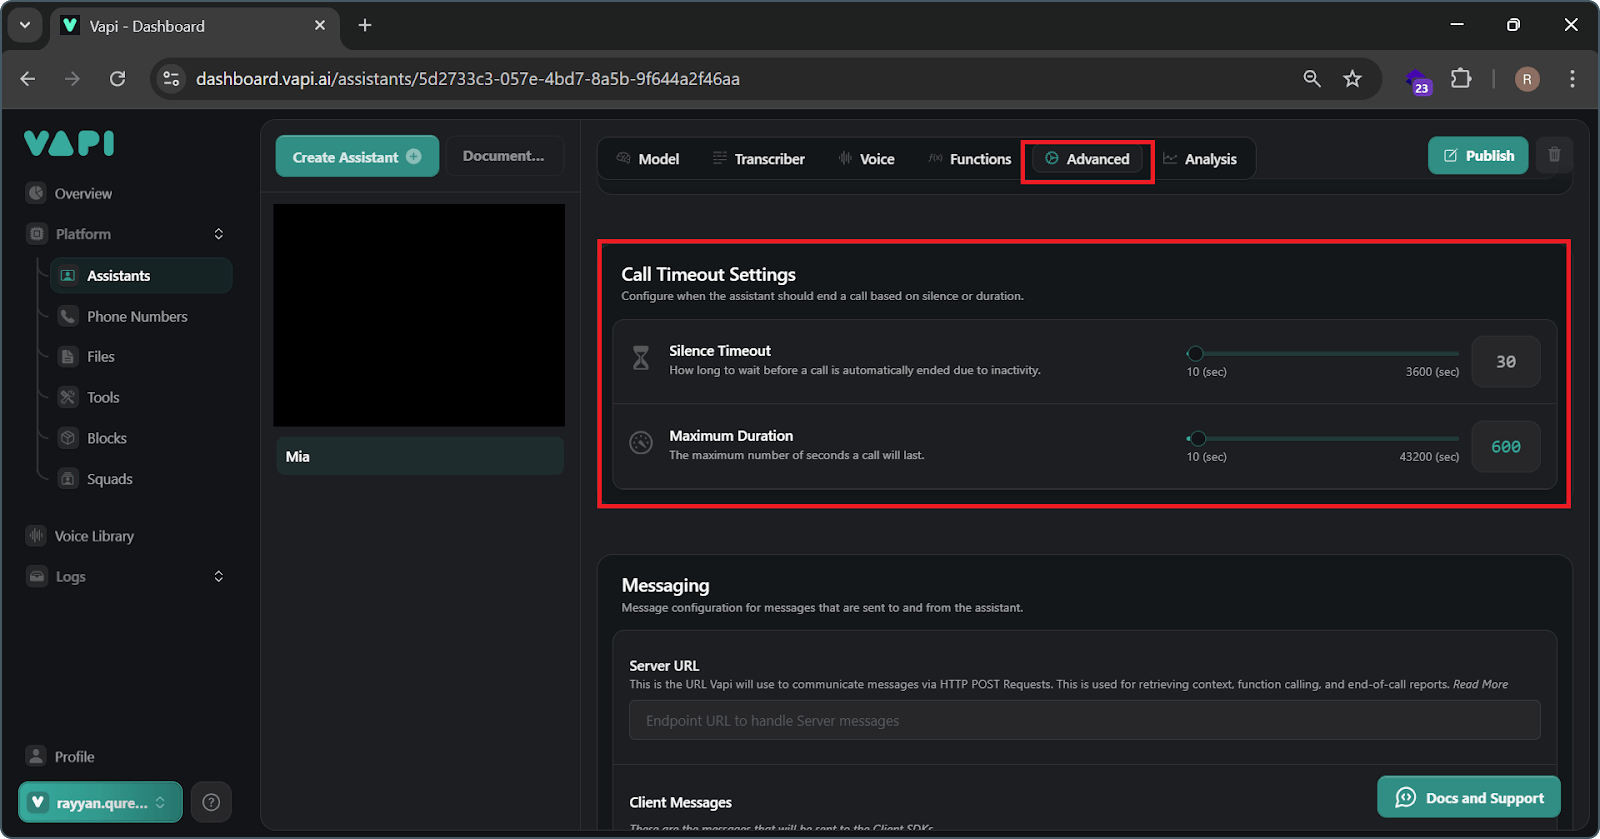The width and height of the screenshot is (1600, 839).
Task: Click the Maximum Duration clock icon
Action: pyautogui.click(x=641, y=442)
